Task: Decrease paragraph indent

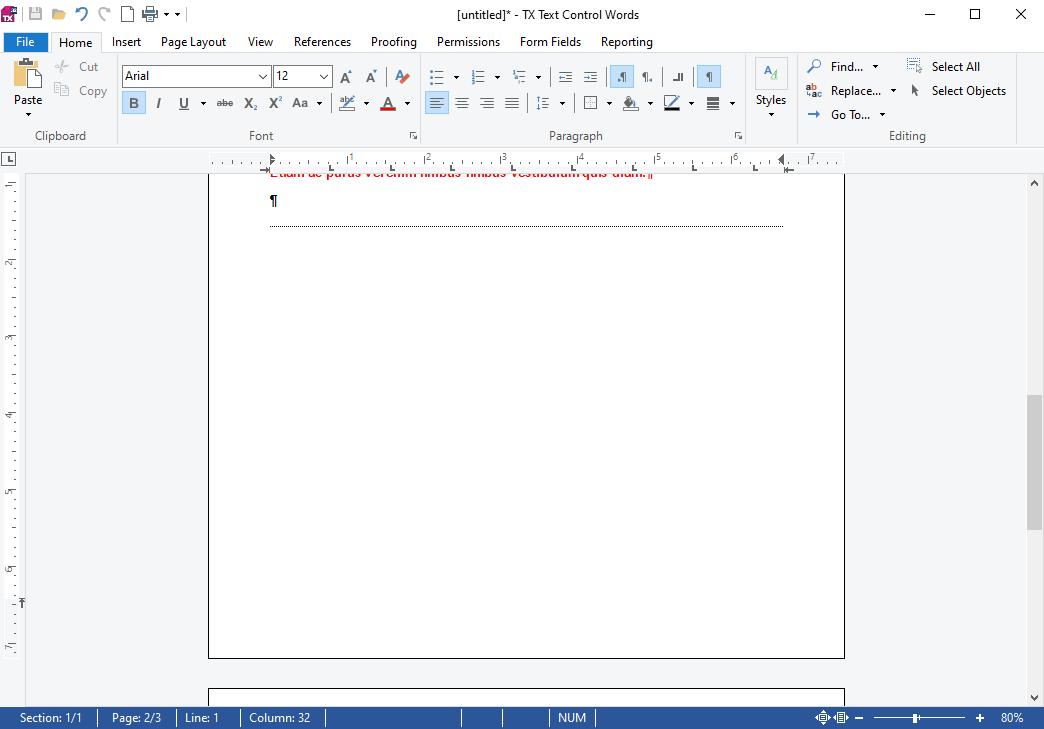Action: coord(565,77)
